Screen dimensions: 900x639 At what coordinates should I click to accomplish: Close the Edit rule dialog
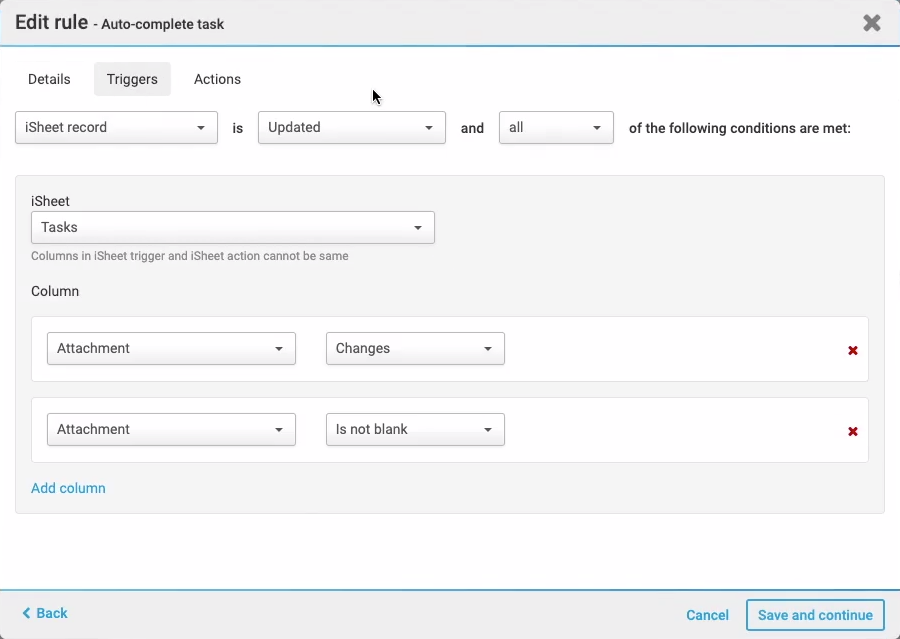[871, 23]
